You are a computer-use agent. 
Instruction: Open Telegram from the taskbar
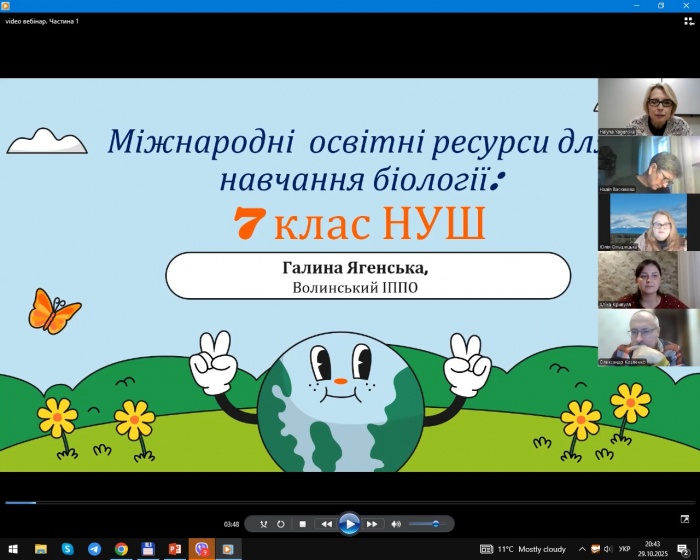[x=94, y=549]
